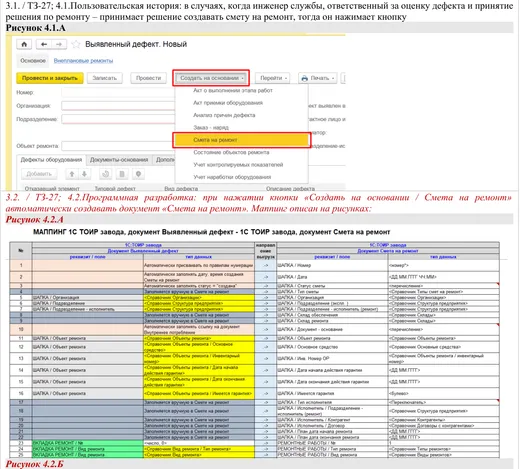This screenshot has width=520, height=469.
Task: Click the Провести и закрыть button
Action: (50, 78)
